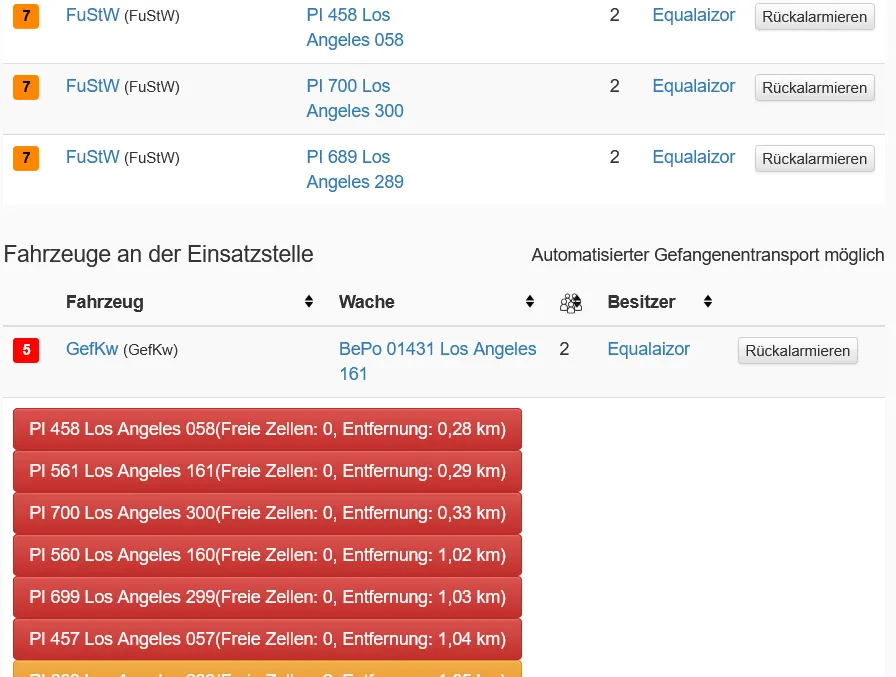Open the GefKw vehicle link
Image resolution: width=896 pixels, height=677 pixels.
[x=92, y=349]
